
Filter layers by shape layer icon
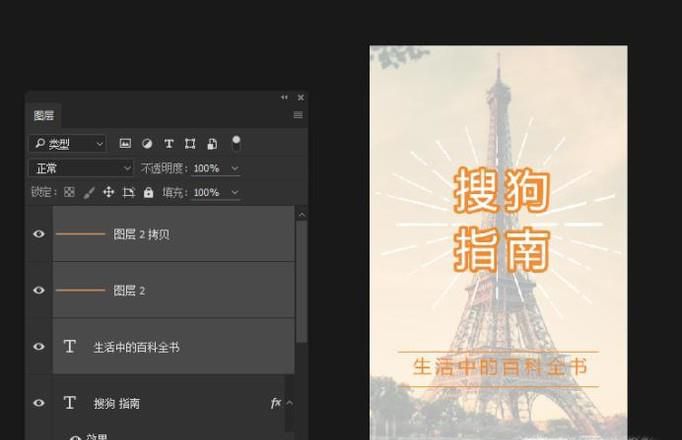[190, 143]
